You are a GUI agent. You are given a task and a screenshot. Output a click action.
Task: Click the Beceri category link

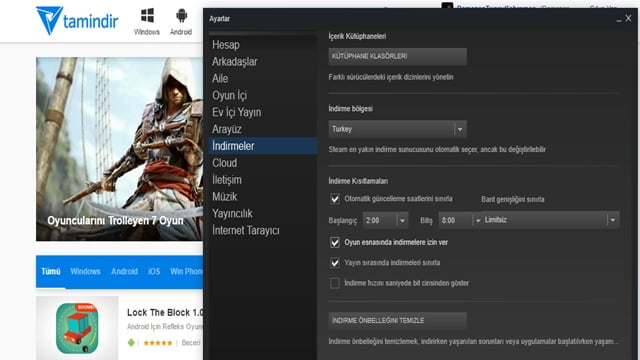coord(191,343)
